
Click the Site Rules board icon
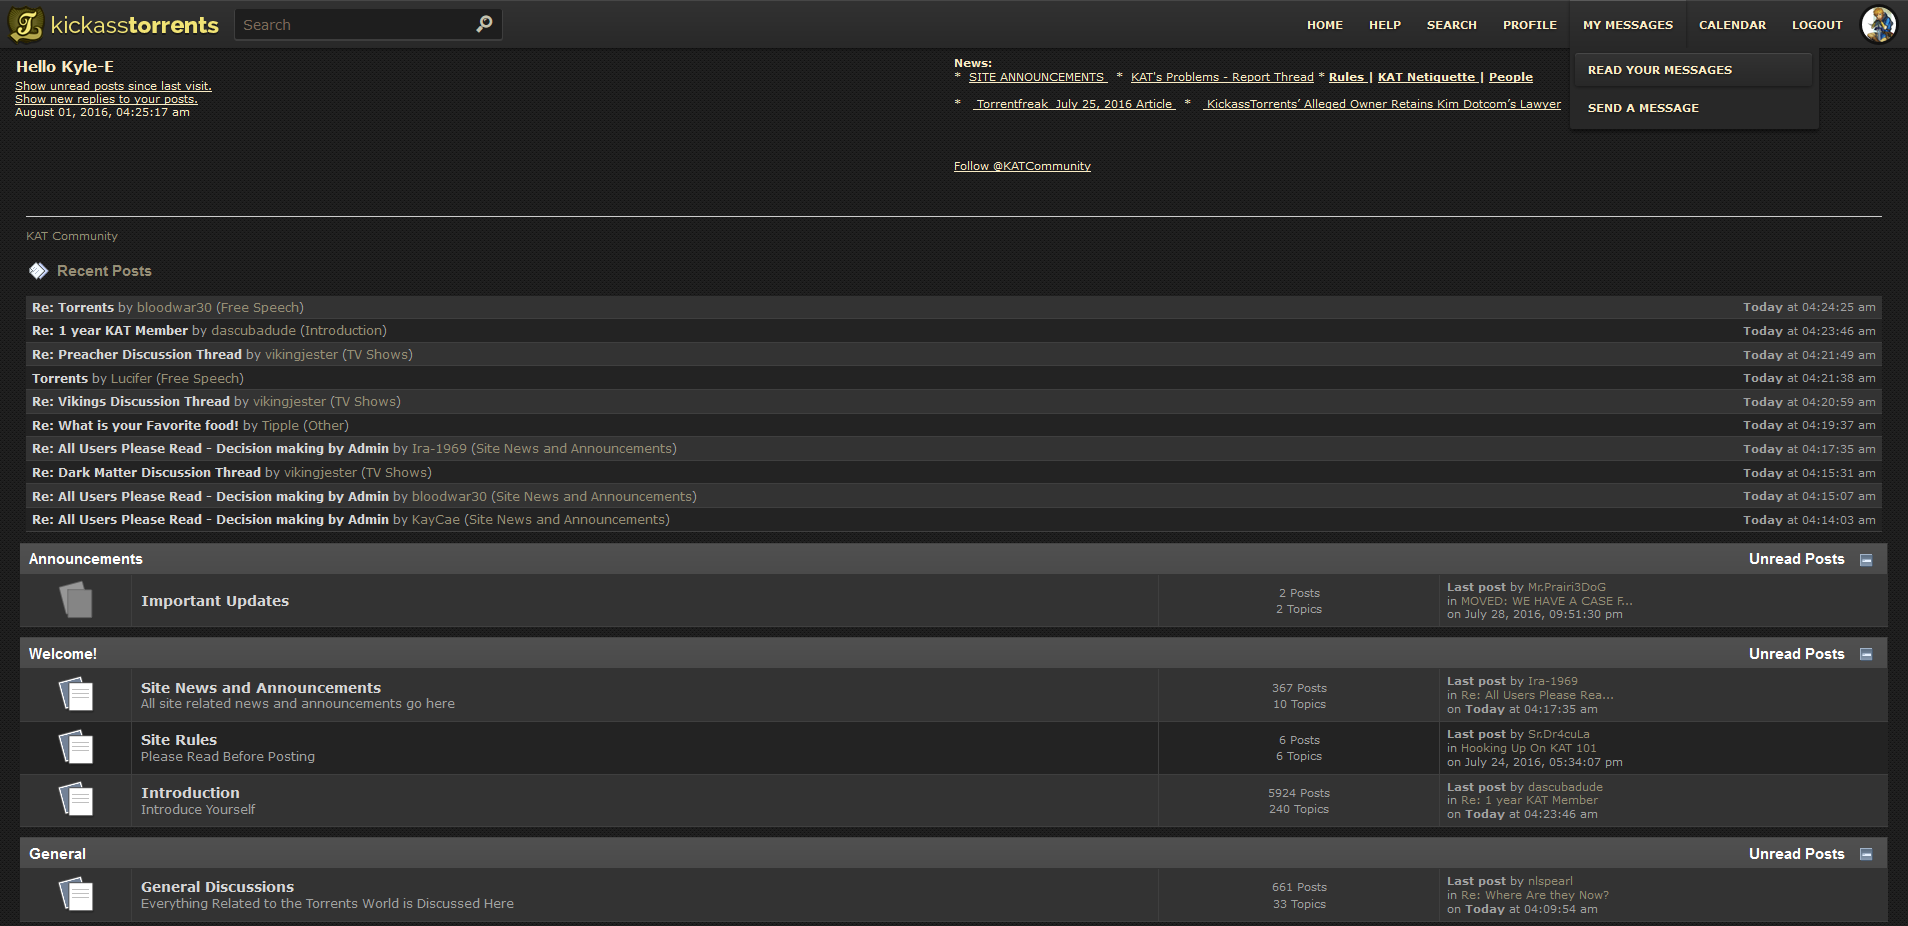pyautogui.click(x=76, y=747)
